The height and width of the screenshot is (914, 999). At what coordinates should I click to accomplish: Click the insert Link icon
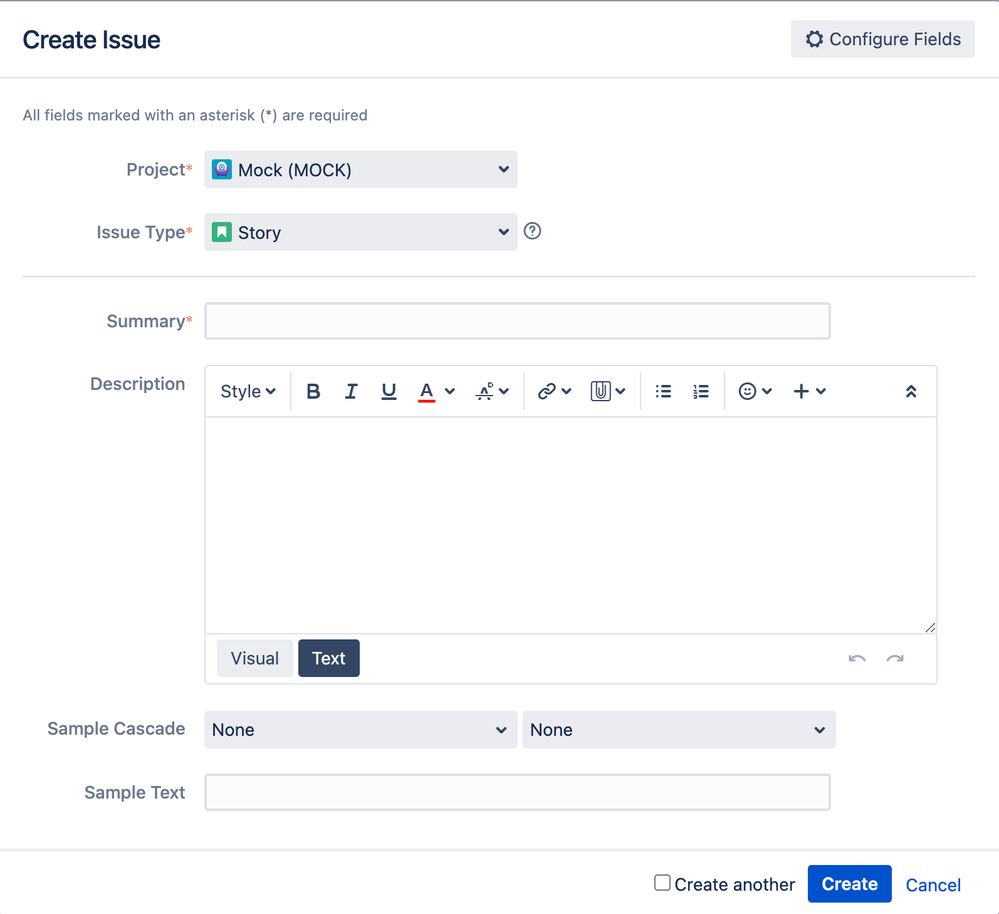pyautogui.click(x=547, y=391)
